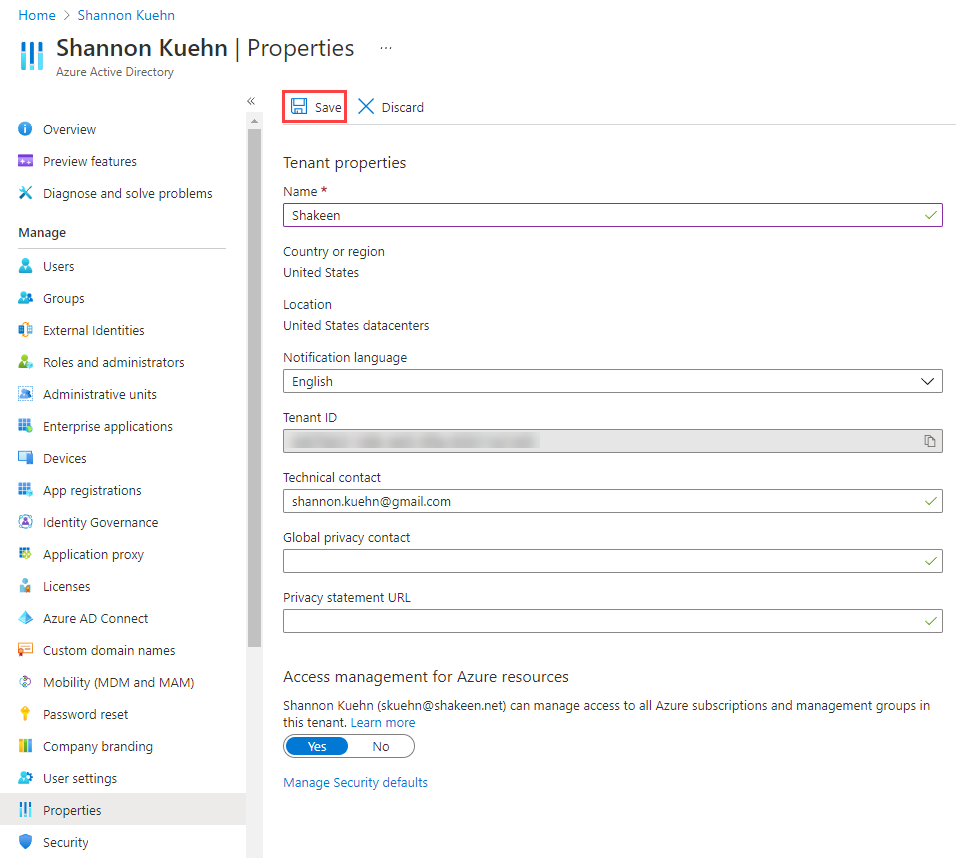This screenshot has height=858, width=956.
Task: Click the sidebar scrollbar up arrow
Action: (x=254, y=121)
